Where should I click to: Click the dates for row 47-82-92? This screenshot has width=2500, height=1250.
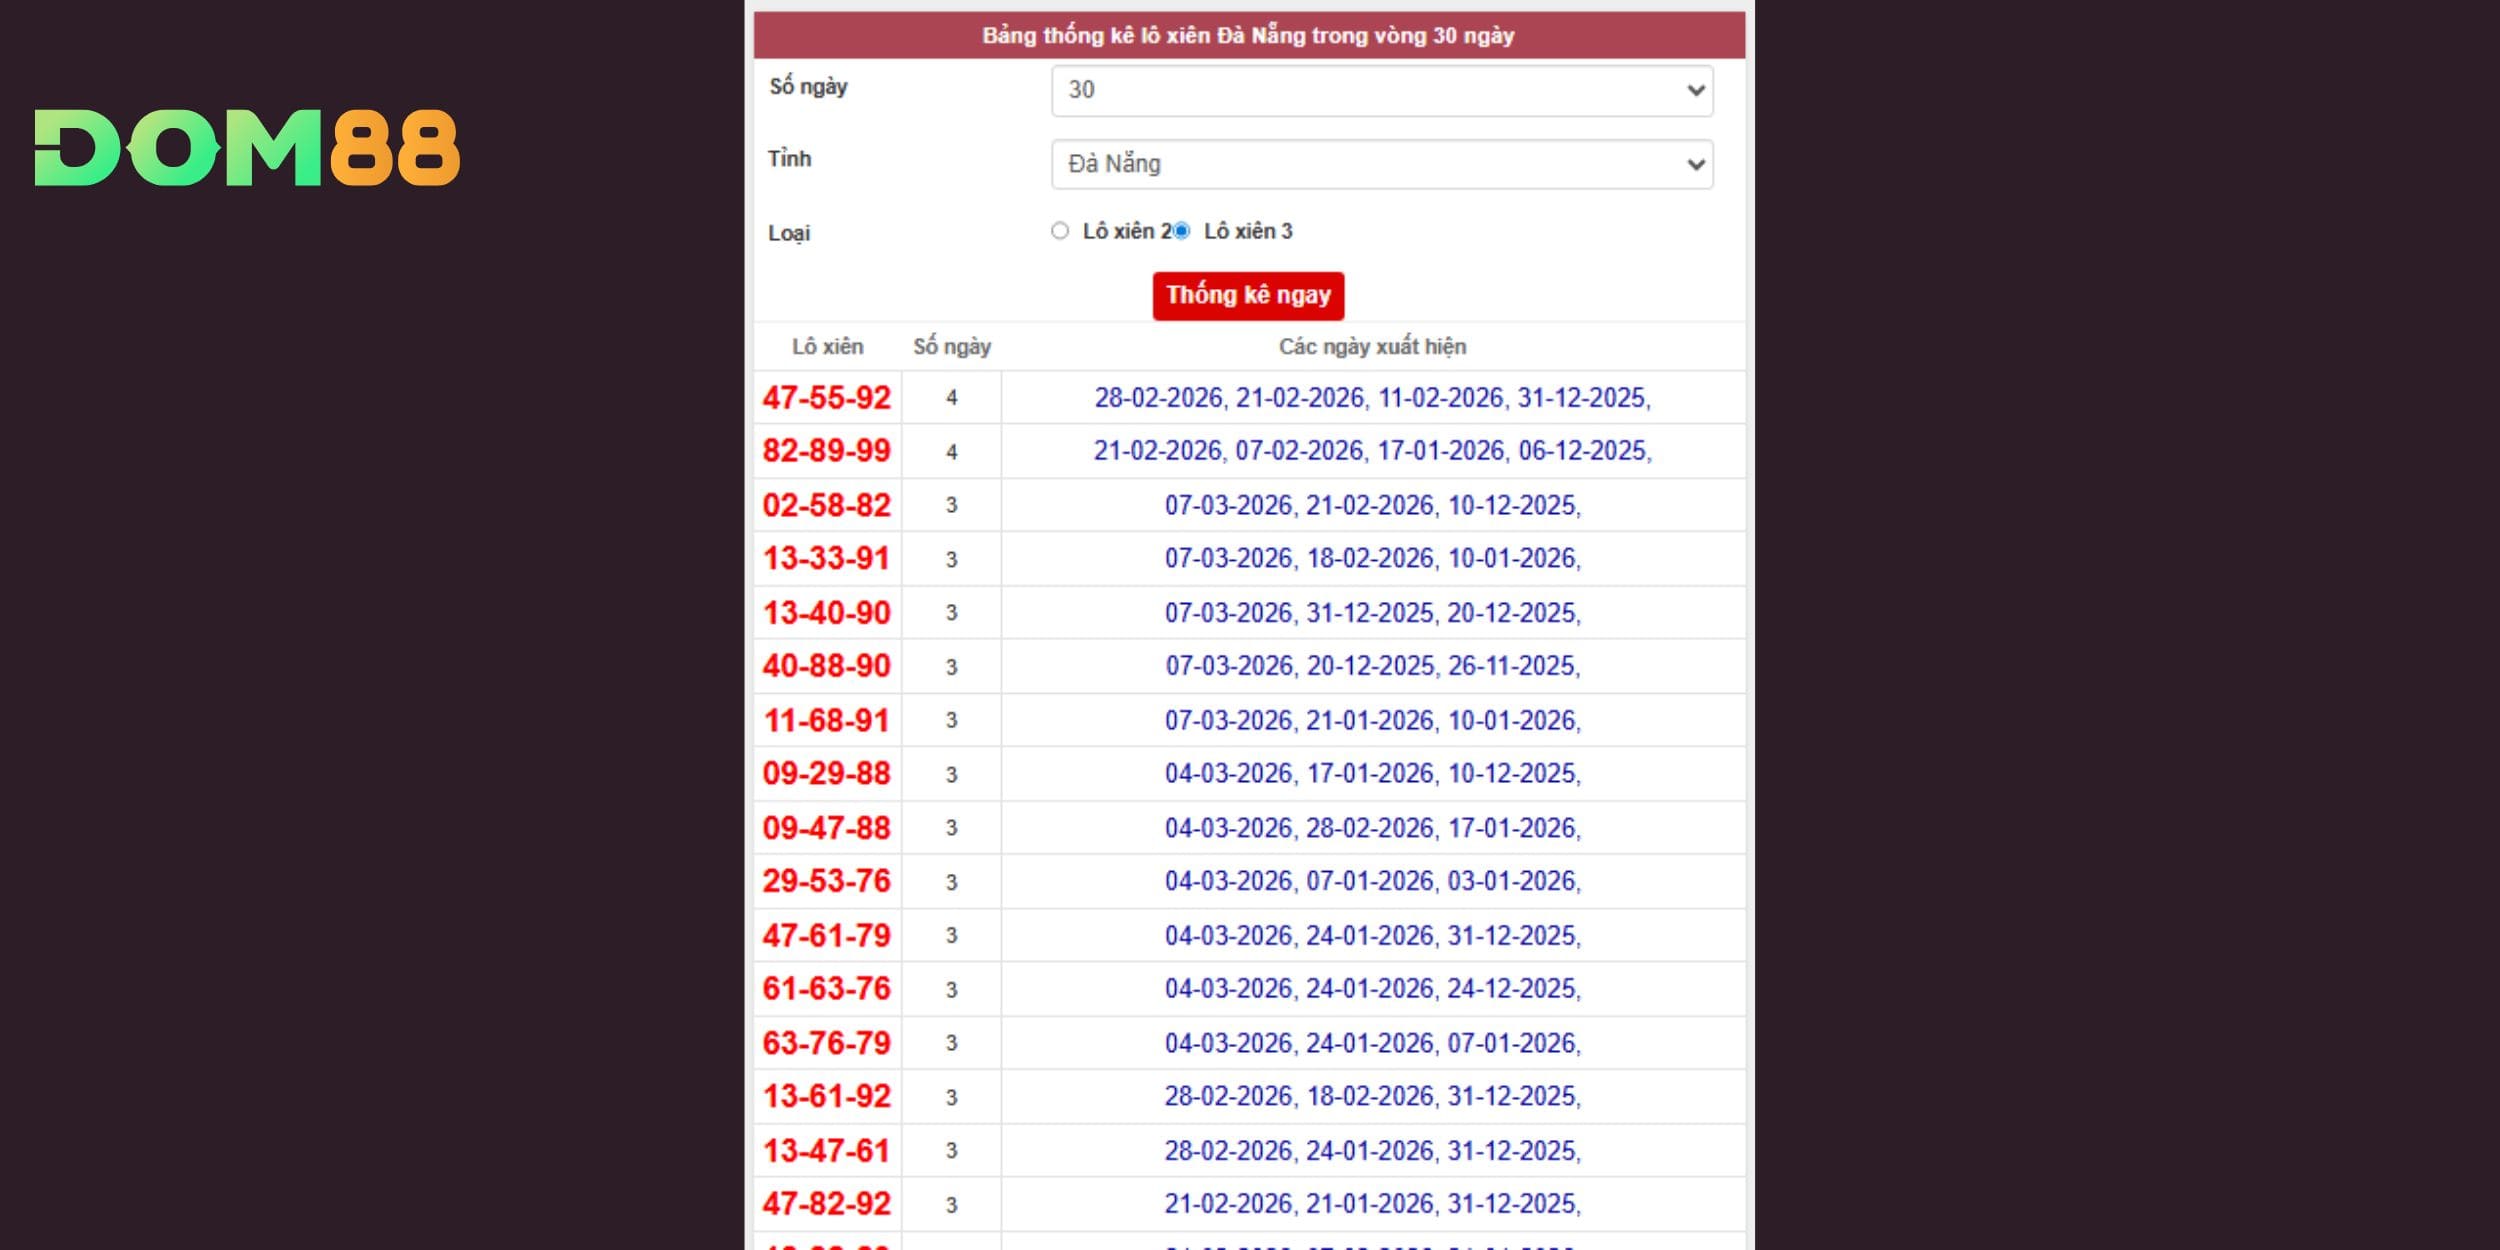[1372, 1203]
